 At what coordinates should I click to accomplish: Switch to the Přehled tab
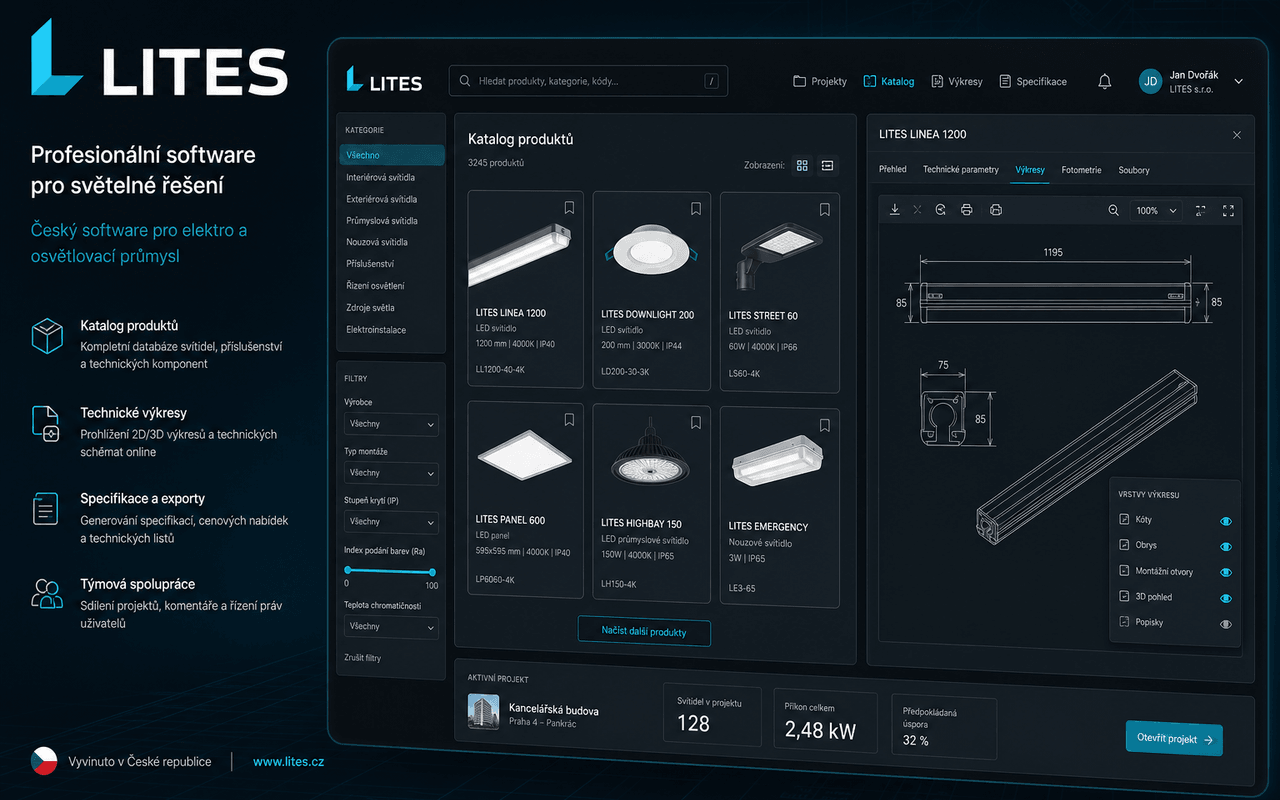tap(893, 170)
